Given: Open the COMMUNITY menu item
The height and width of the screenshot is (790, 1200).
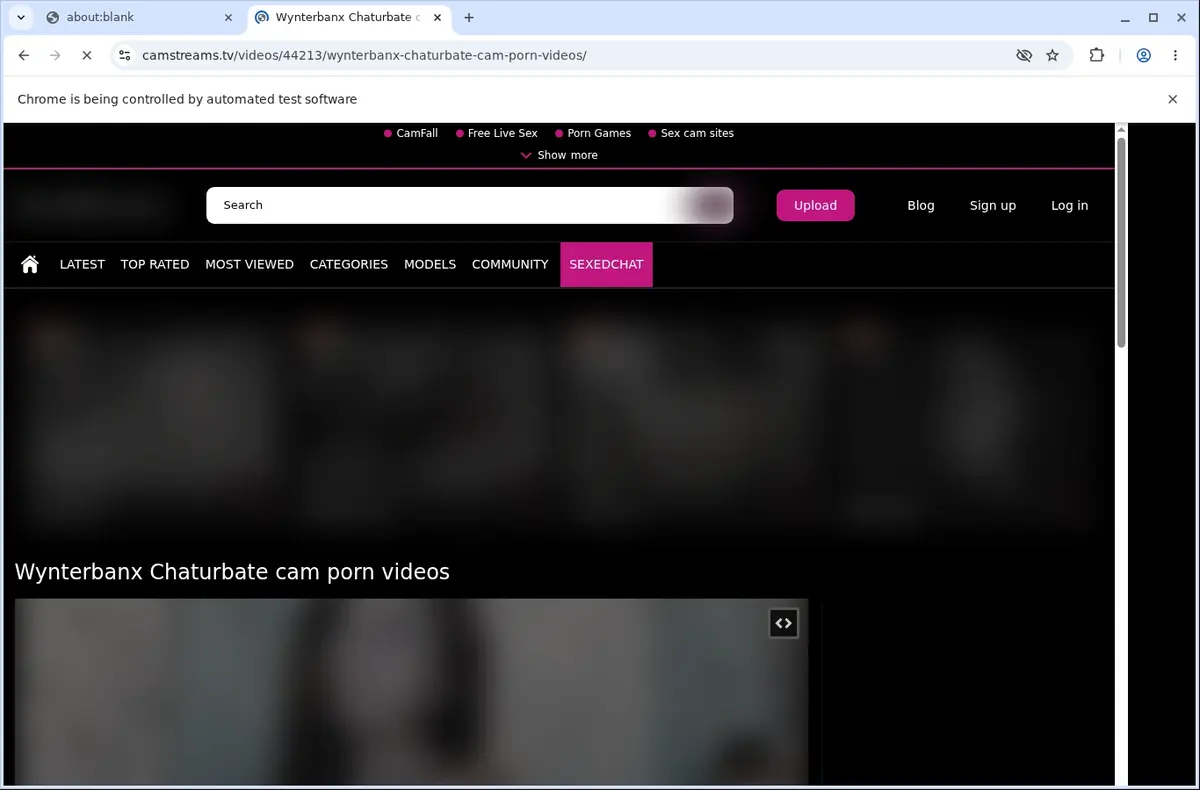Looking at the screenshot, I should (x=510, y=264).
